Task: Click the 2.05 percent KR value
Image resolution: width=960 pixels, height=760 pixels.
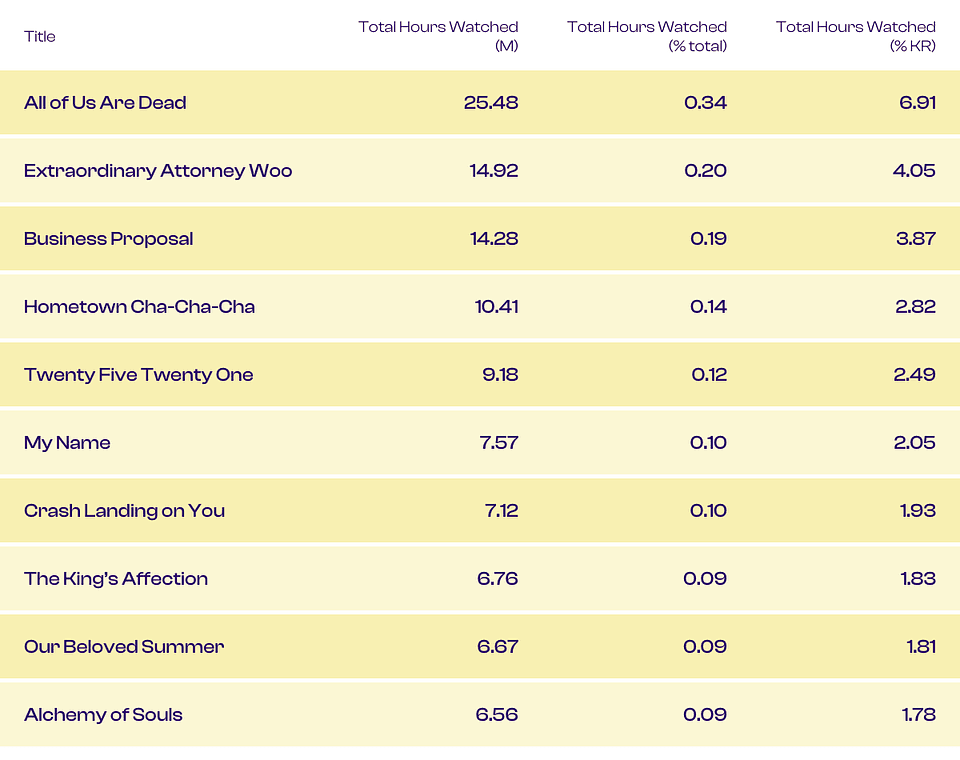Action: click(915, 442)
